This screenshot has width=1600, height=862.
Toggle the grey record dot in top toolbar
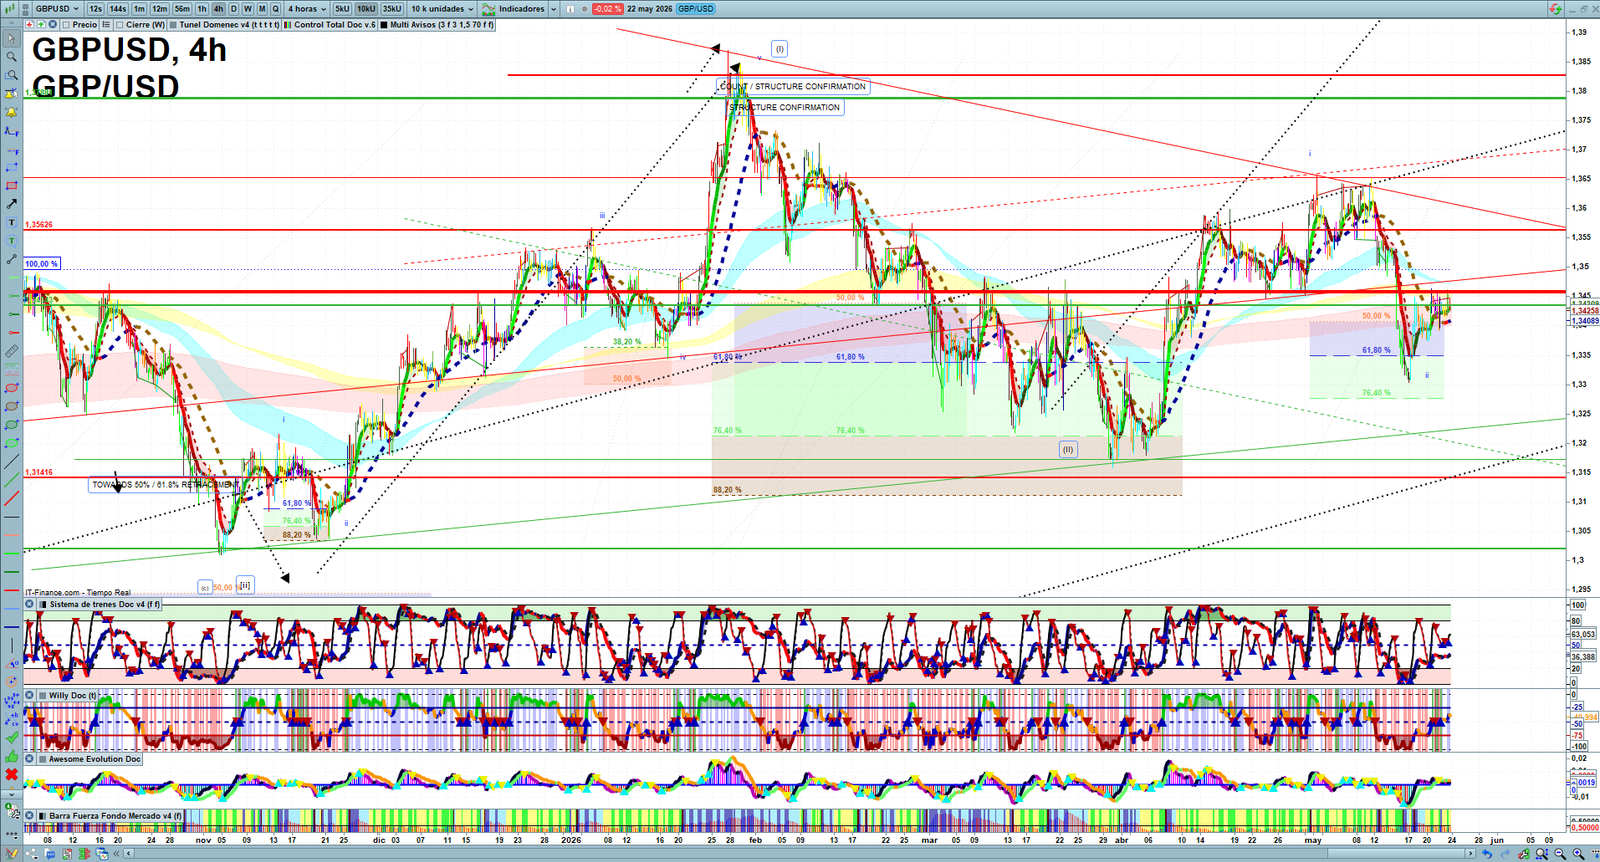coord(584,9)
